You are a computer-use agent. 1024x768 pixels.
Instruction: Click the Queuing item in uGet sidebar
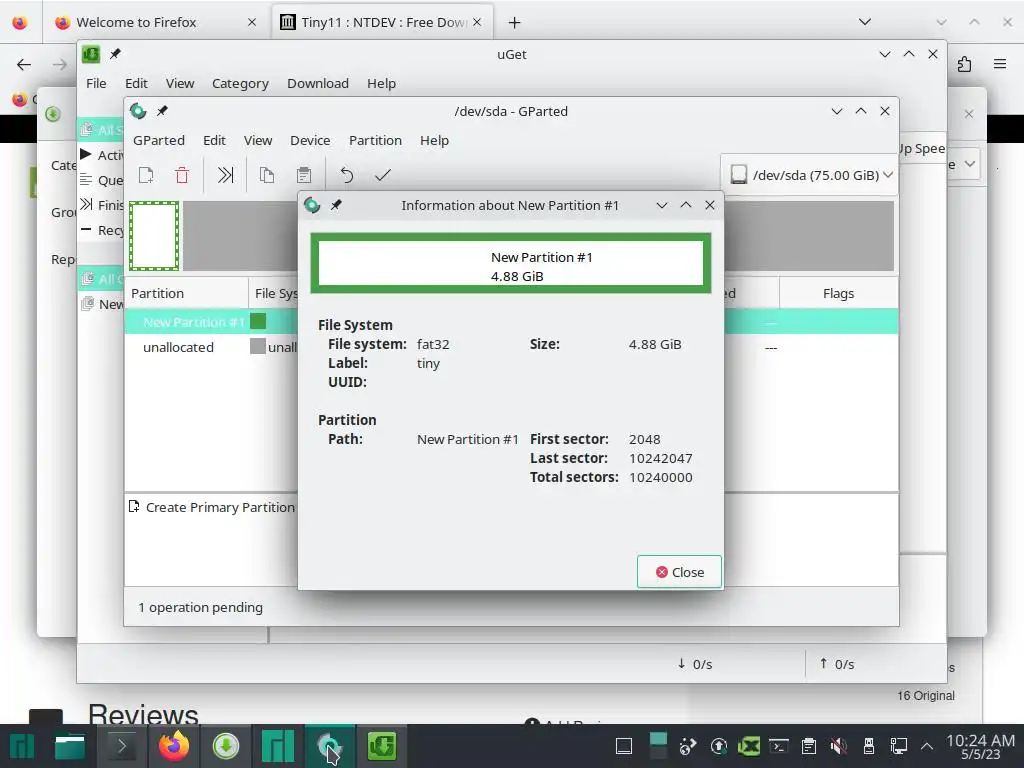101,180
